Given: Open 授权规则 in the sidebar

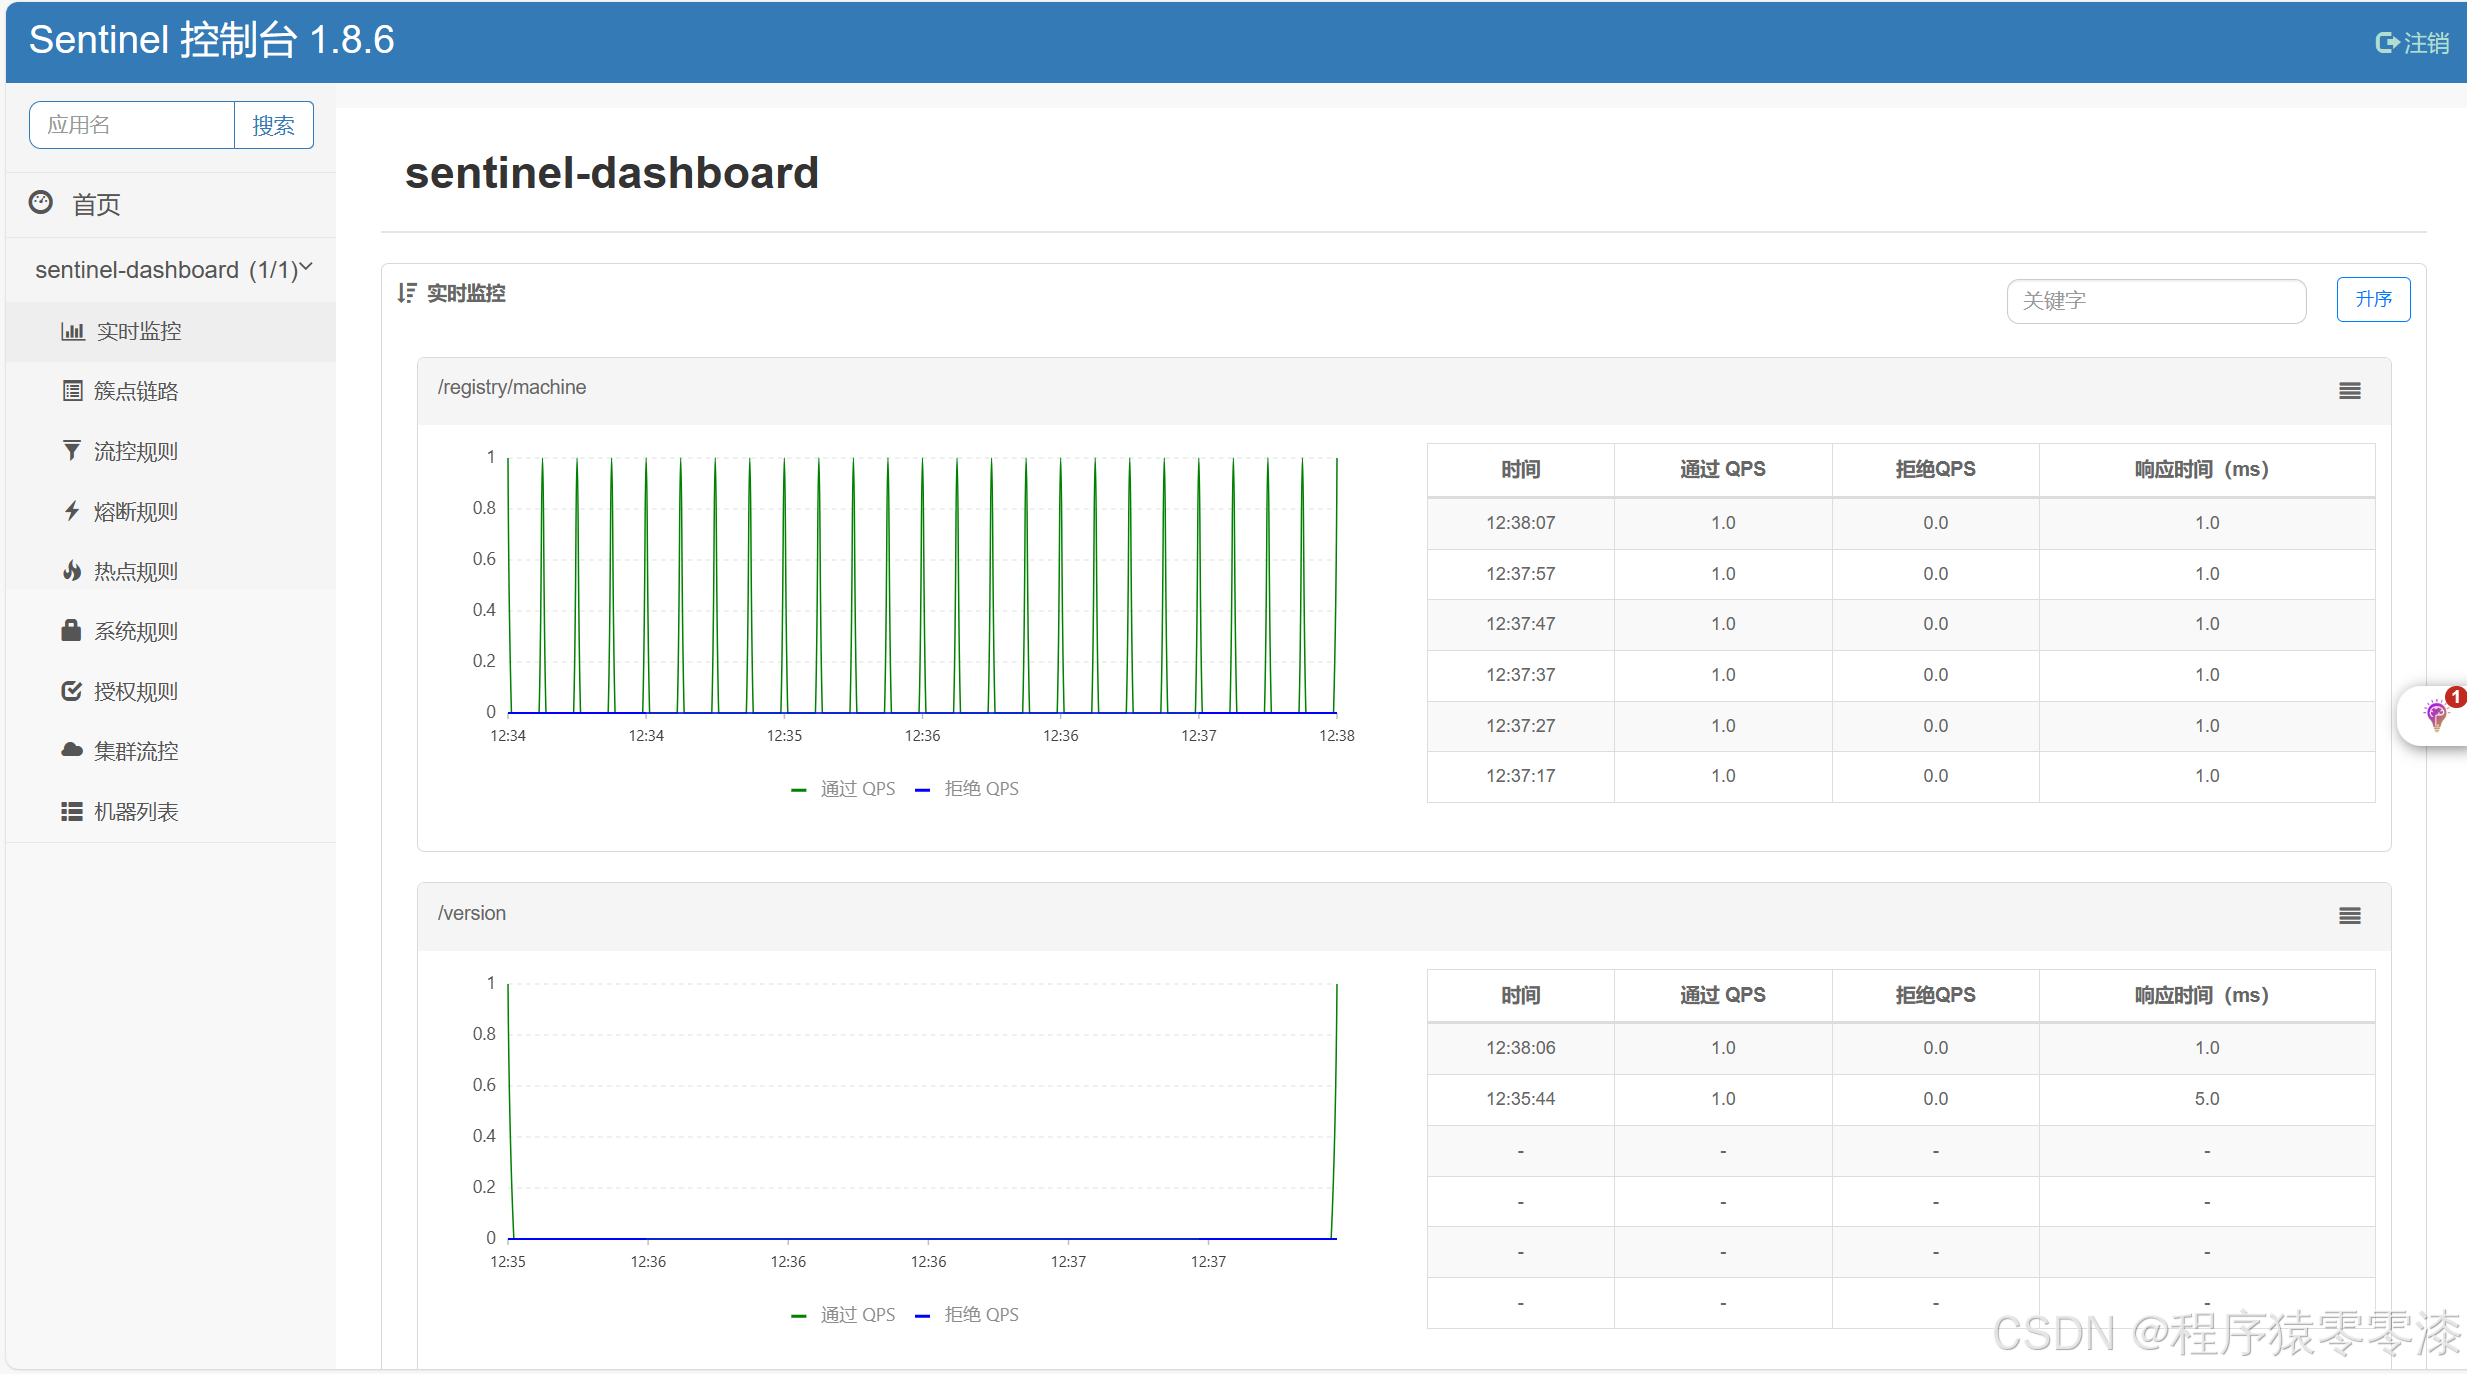Looking at the screenshot, I should (x=171, y=691).
